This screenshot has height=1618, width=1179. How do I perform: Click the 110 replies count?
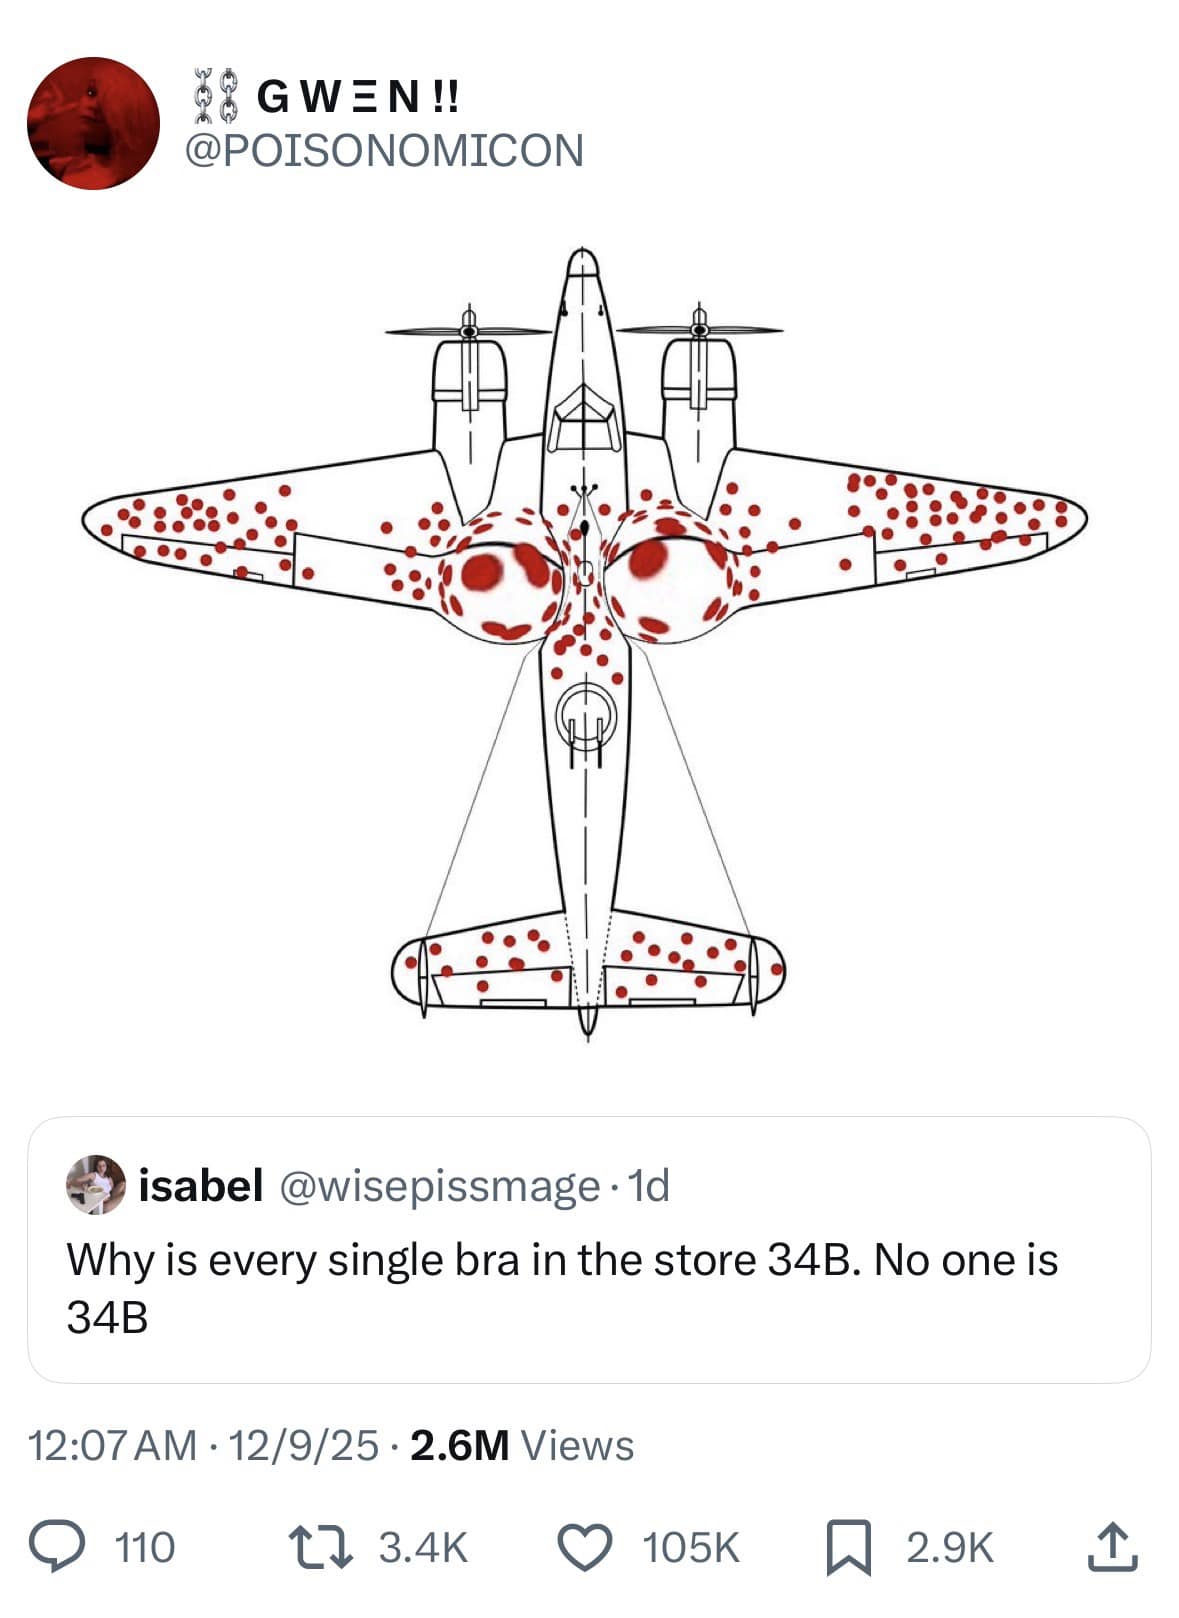pos(145,1547)
